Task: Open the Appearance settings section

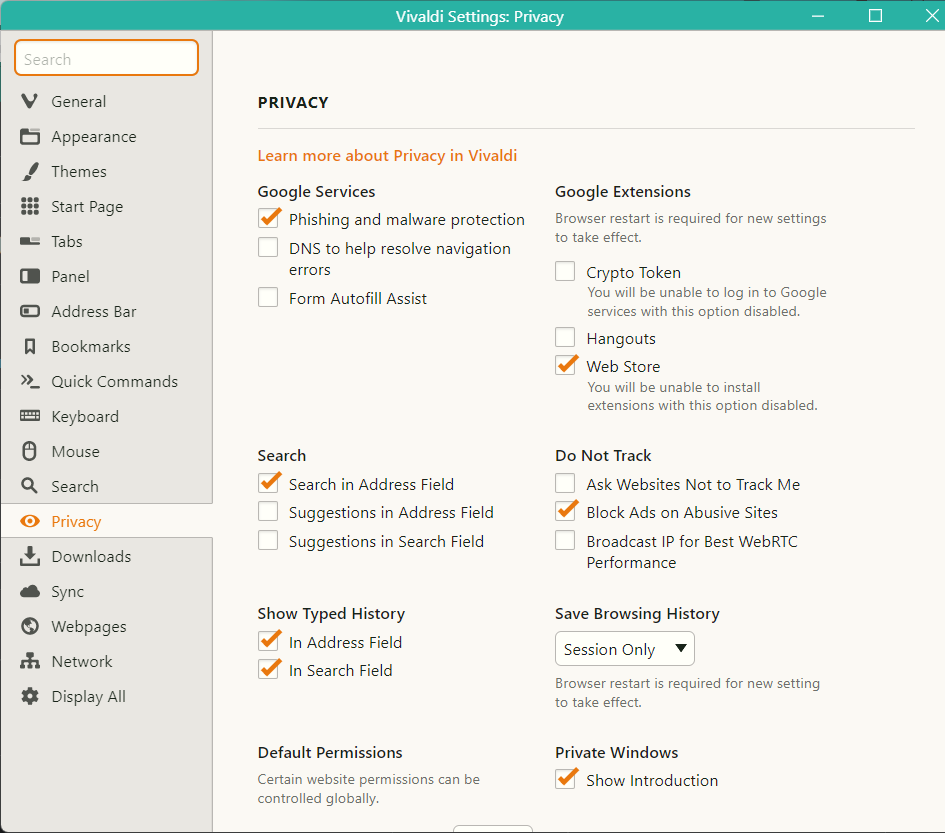Action: [x=93, y=137]
